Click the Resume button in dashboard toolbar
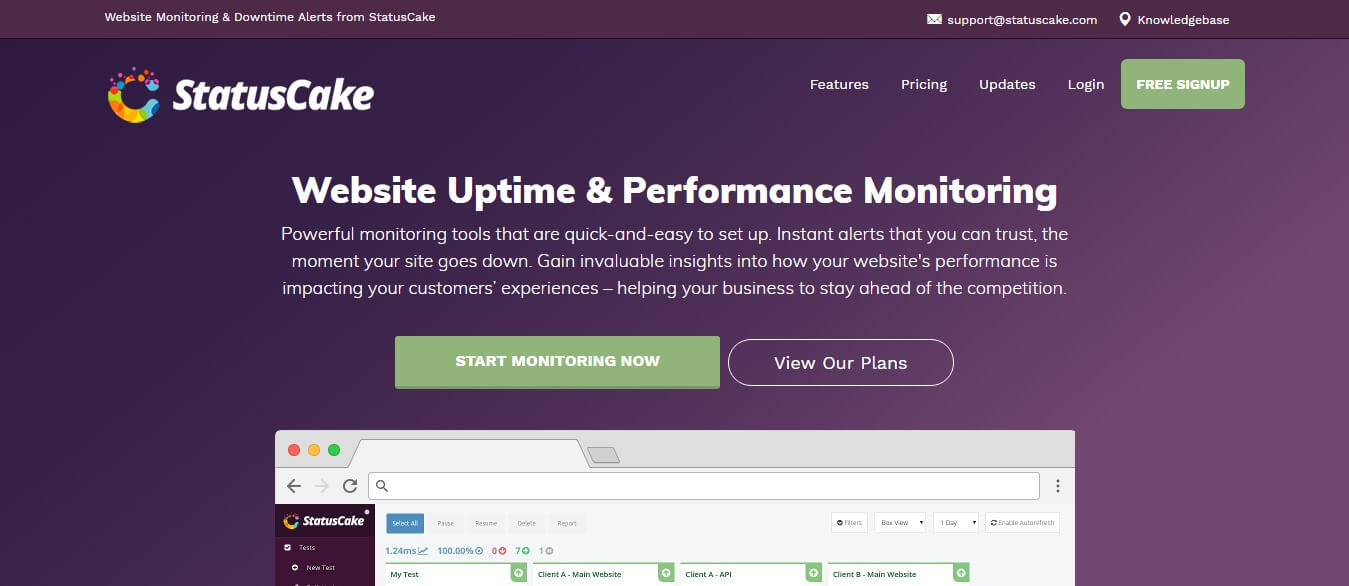The image size is (1349, 586). coord(486,523)
